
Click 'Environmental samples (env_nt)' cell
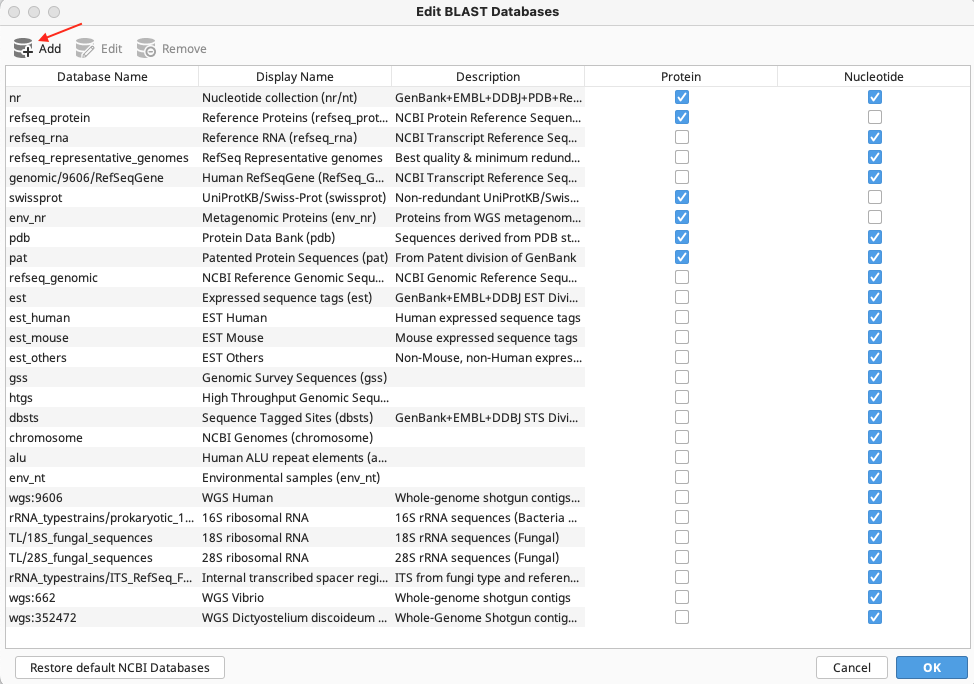click(295, 477)
